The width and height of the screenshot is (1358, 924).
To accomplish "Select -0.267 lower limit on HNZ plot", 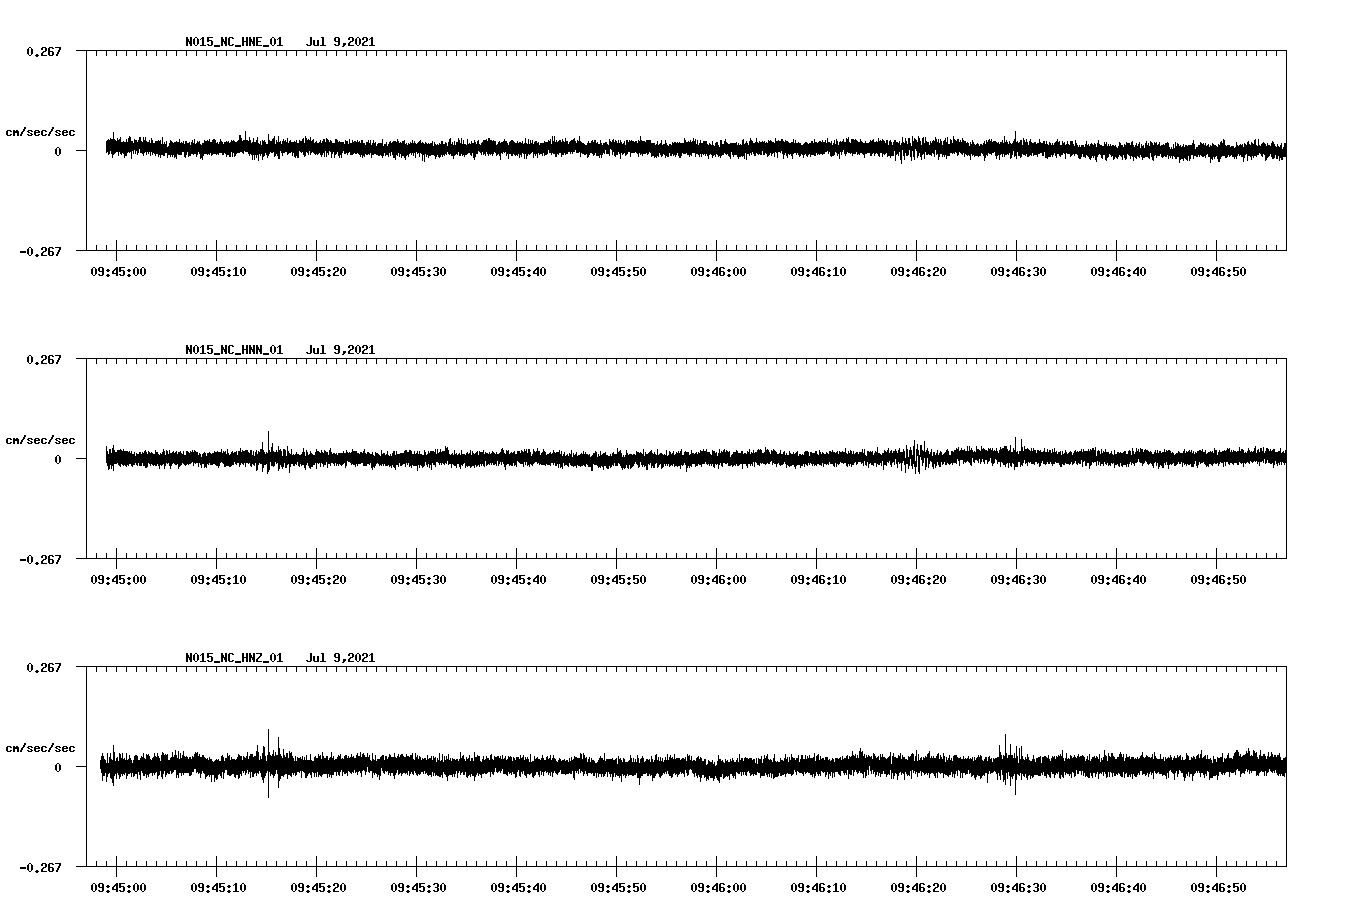I will click(x=40, y=867).
